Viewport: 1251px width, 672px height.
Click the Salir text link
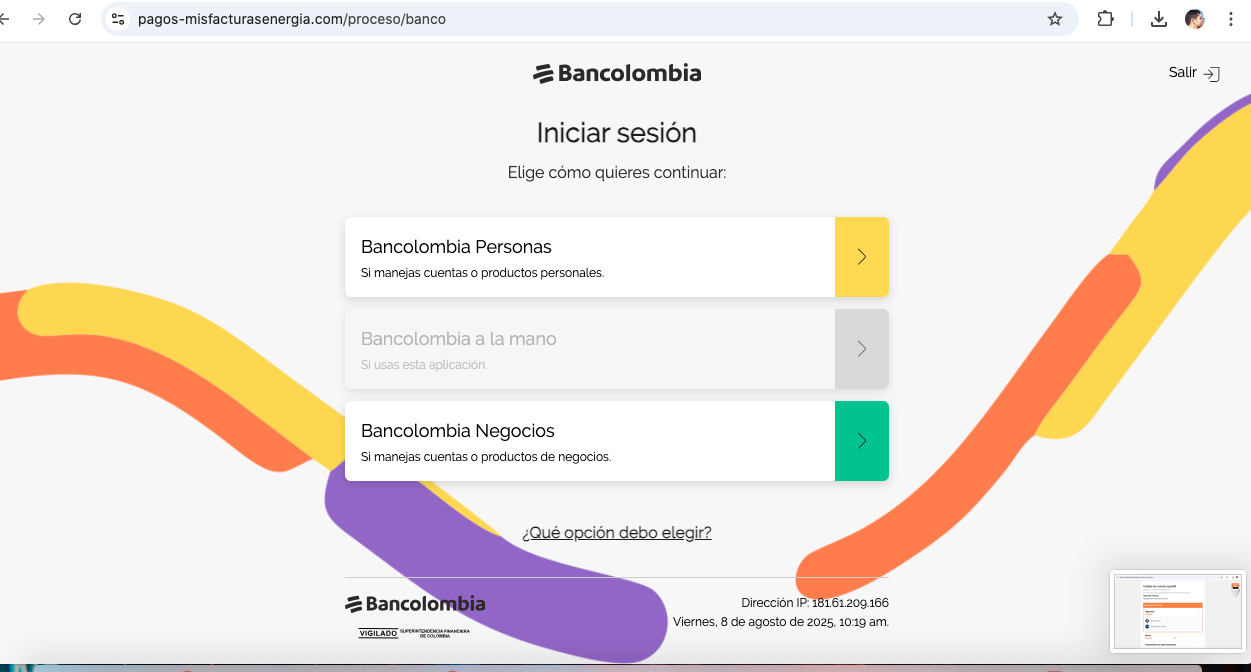pyautogui.click(x=1182, y=72)
